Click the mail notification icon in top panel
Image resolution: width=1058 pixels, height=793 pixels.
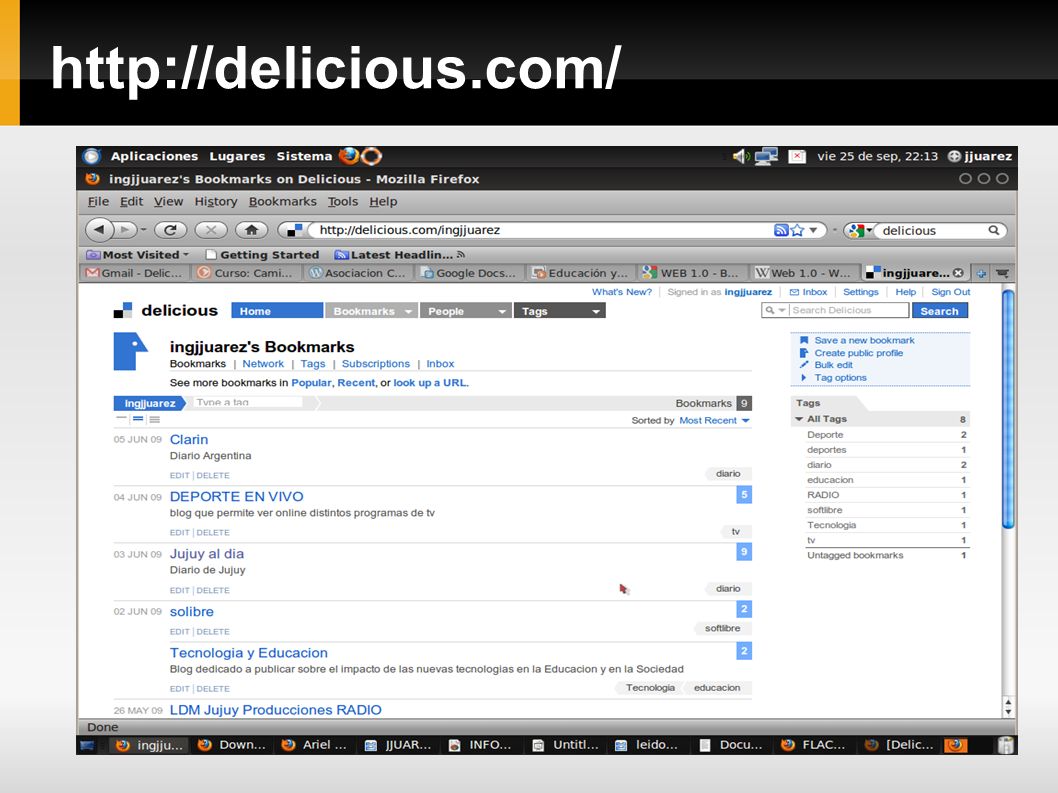pyautogui.click(x=797, y=157)
